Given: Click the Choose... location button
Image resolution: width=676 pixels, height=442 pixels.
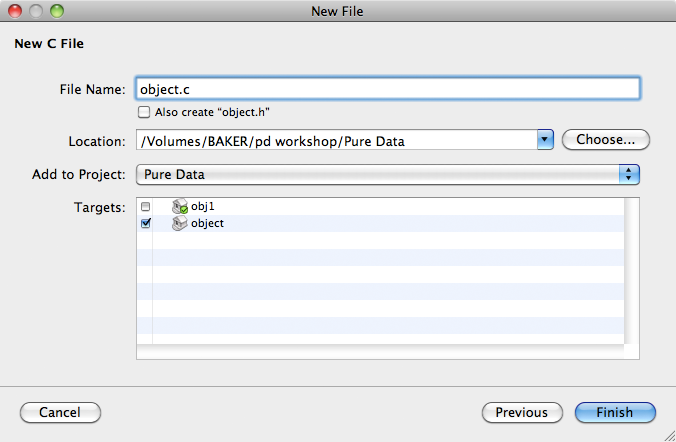Looking at the screenshot, I should [606, 140].
